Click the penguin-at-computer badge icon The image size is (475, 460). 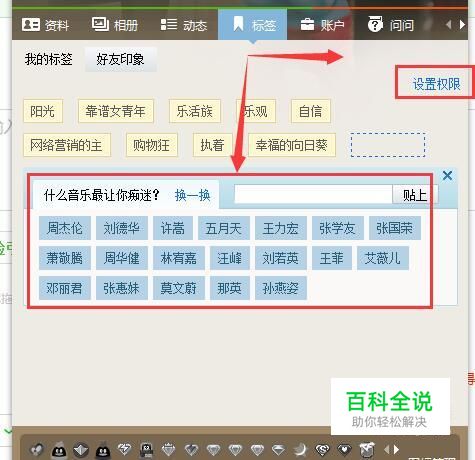pyautogui.click(x=146, y=450)
